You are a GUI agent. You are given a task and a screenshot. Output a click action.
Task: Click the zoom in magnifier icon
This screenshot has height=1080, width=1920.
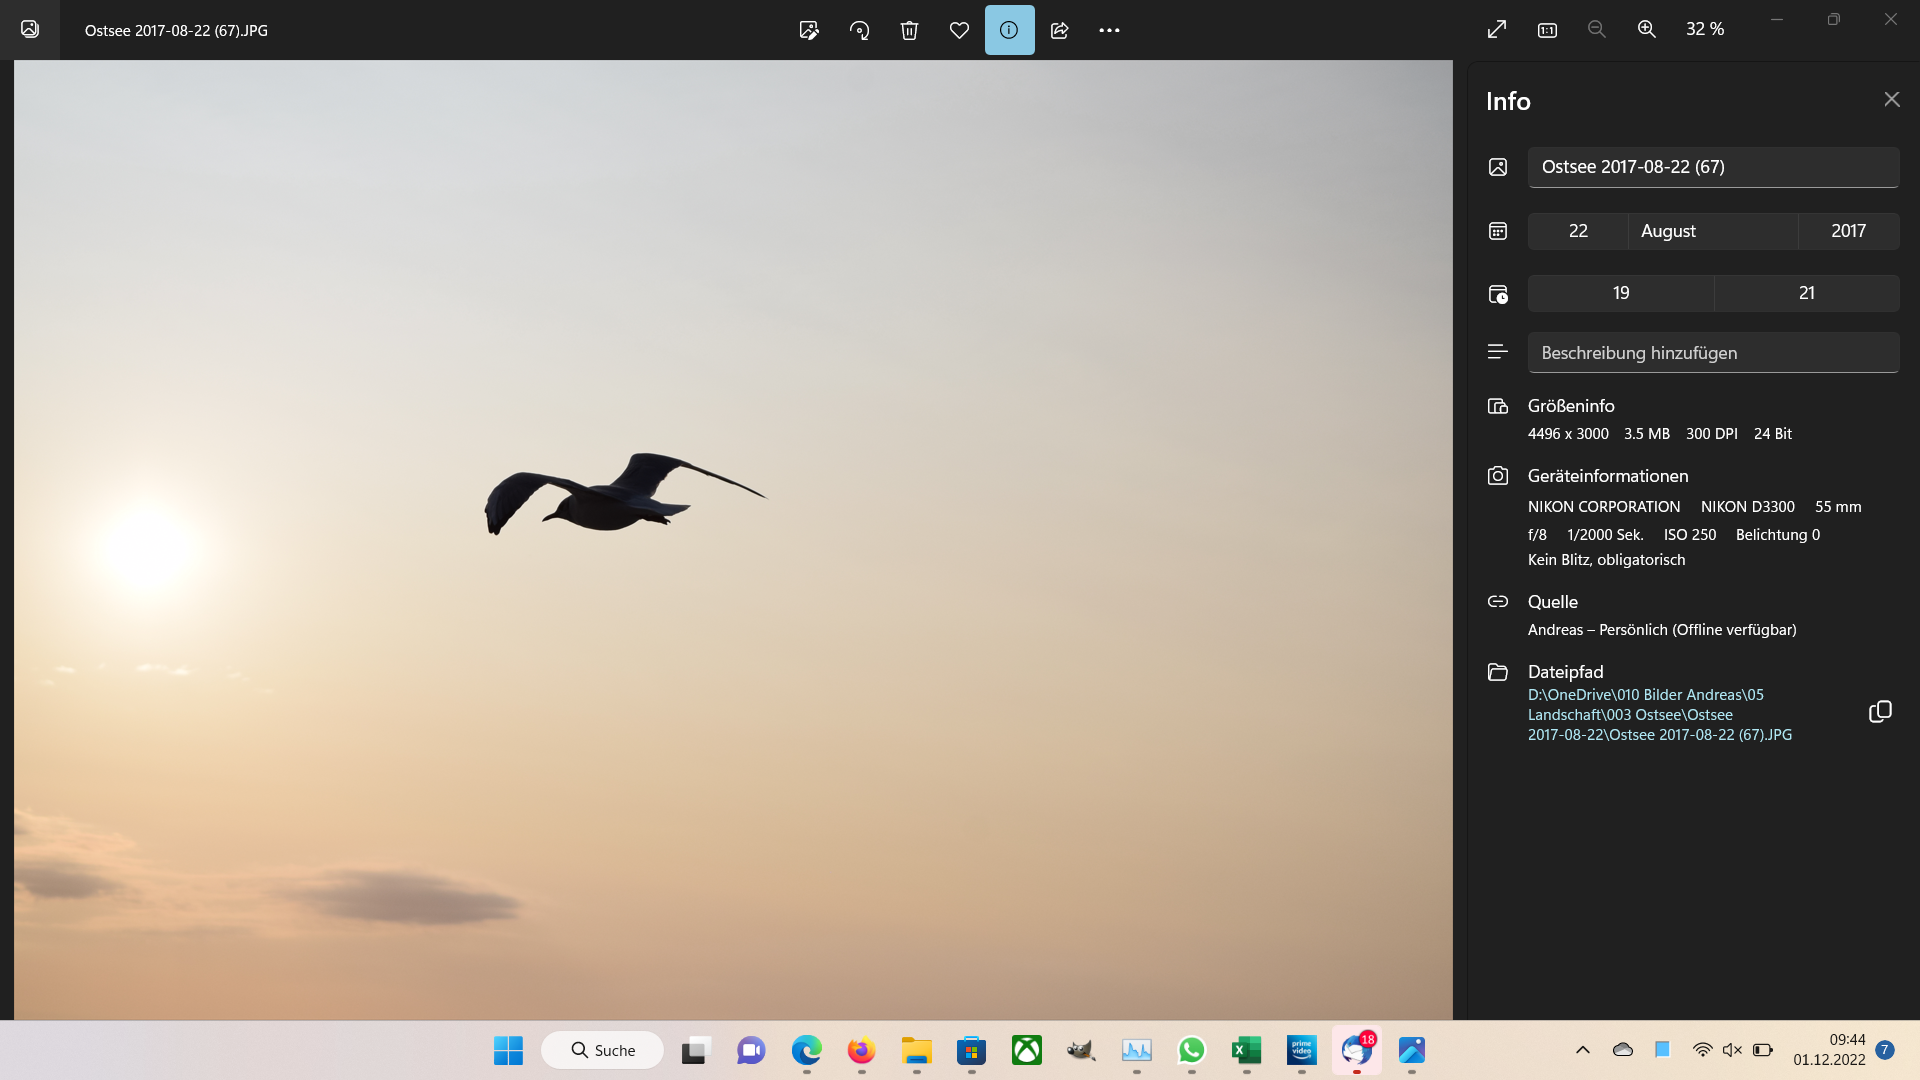pos(1647,30)
